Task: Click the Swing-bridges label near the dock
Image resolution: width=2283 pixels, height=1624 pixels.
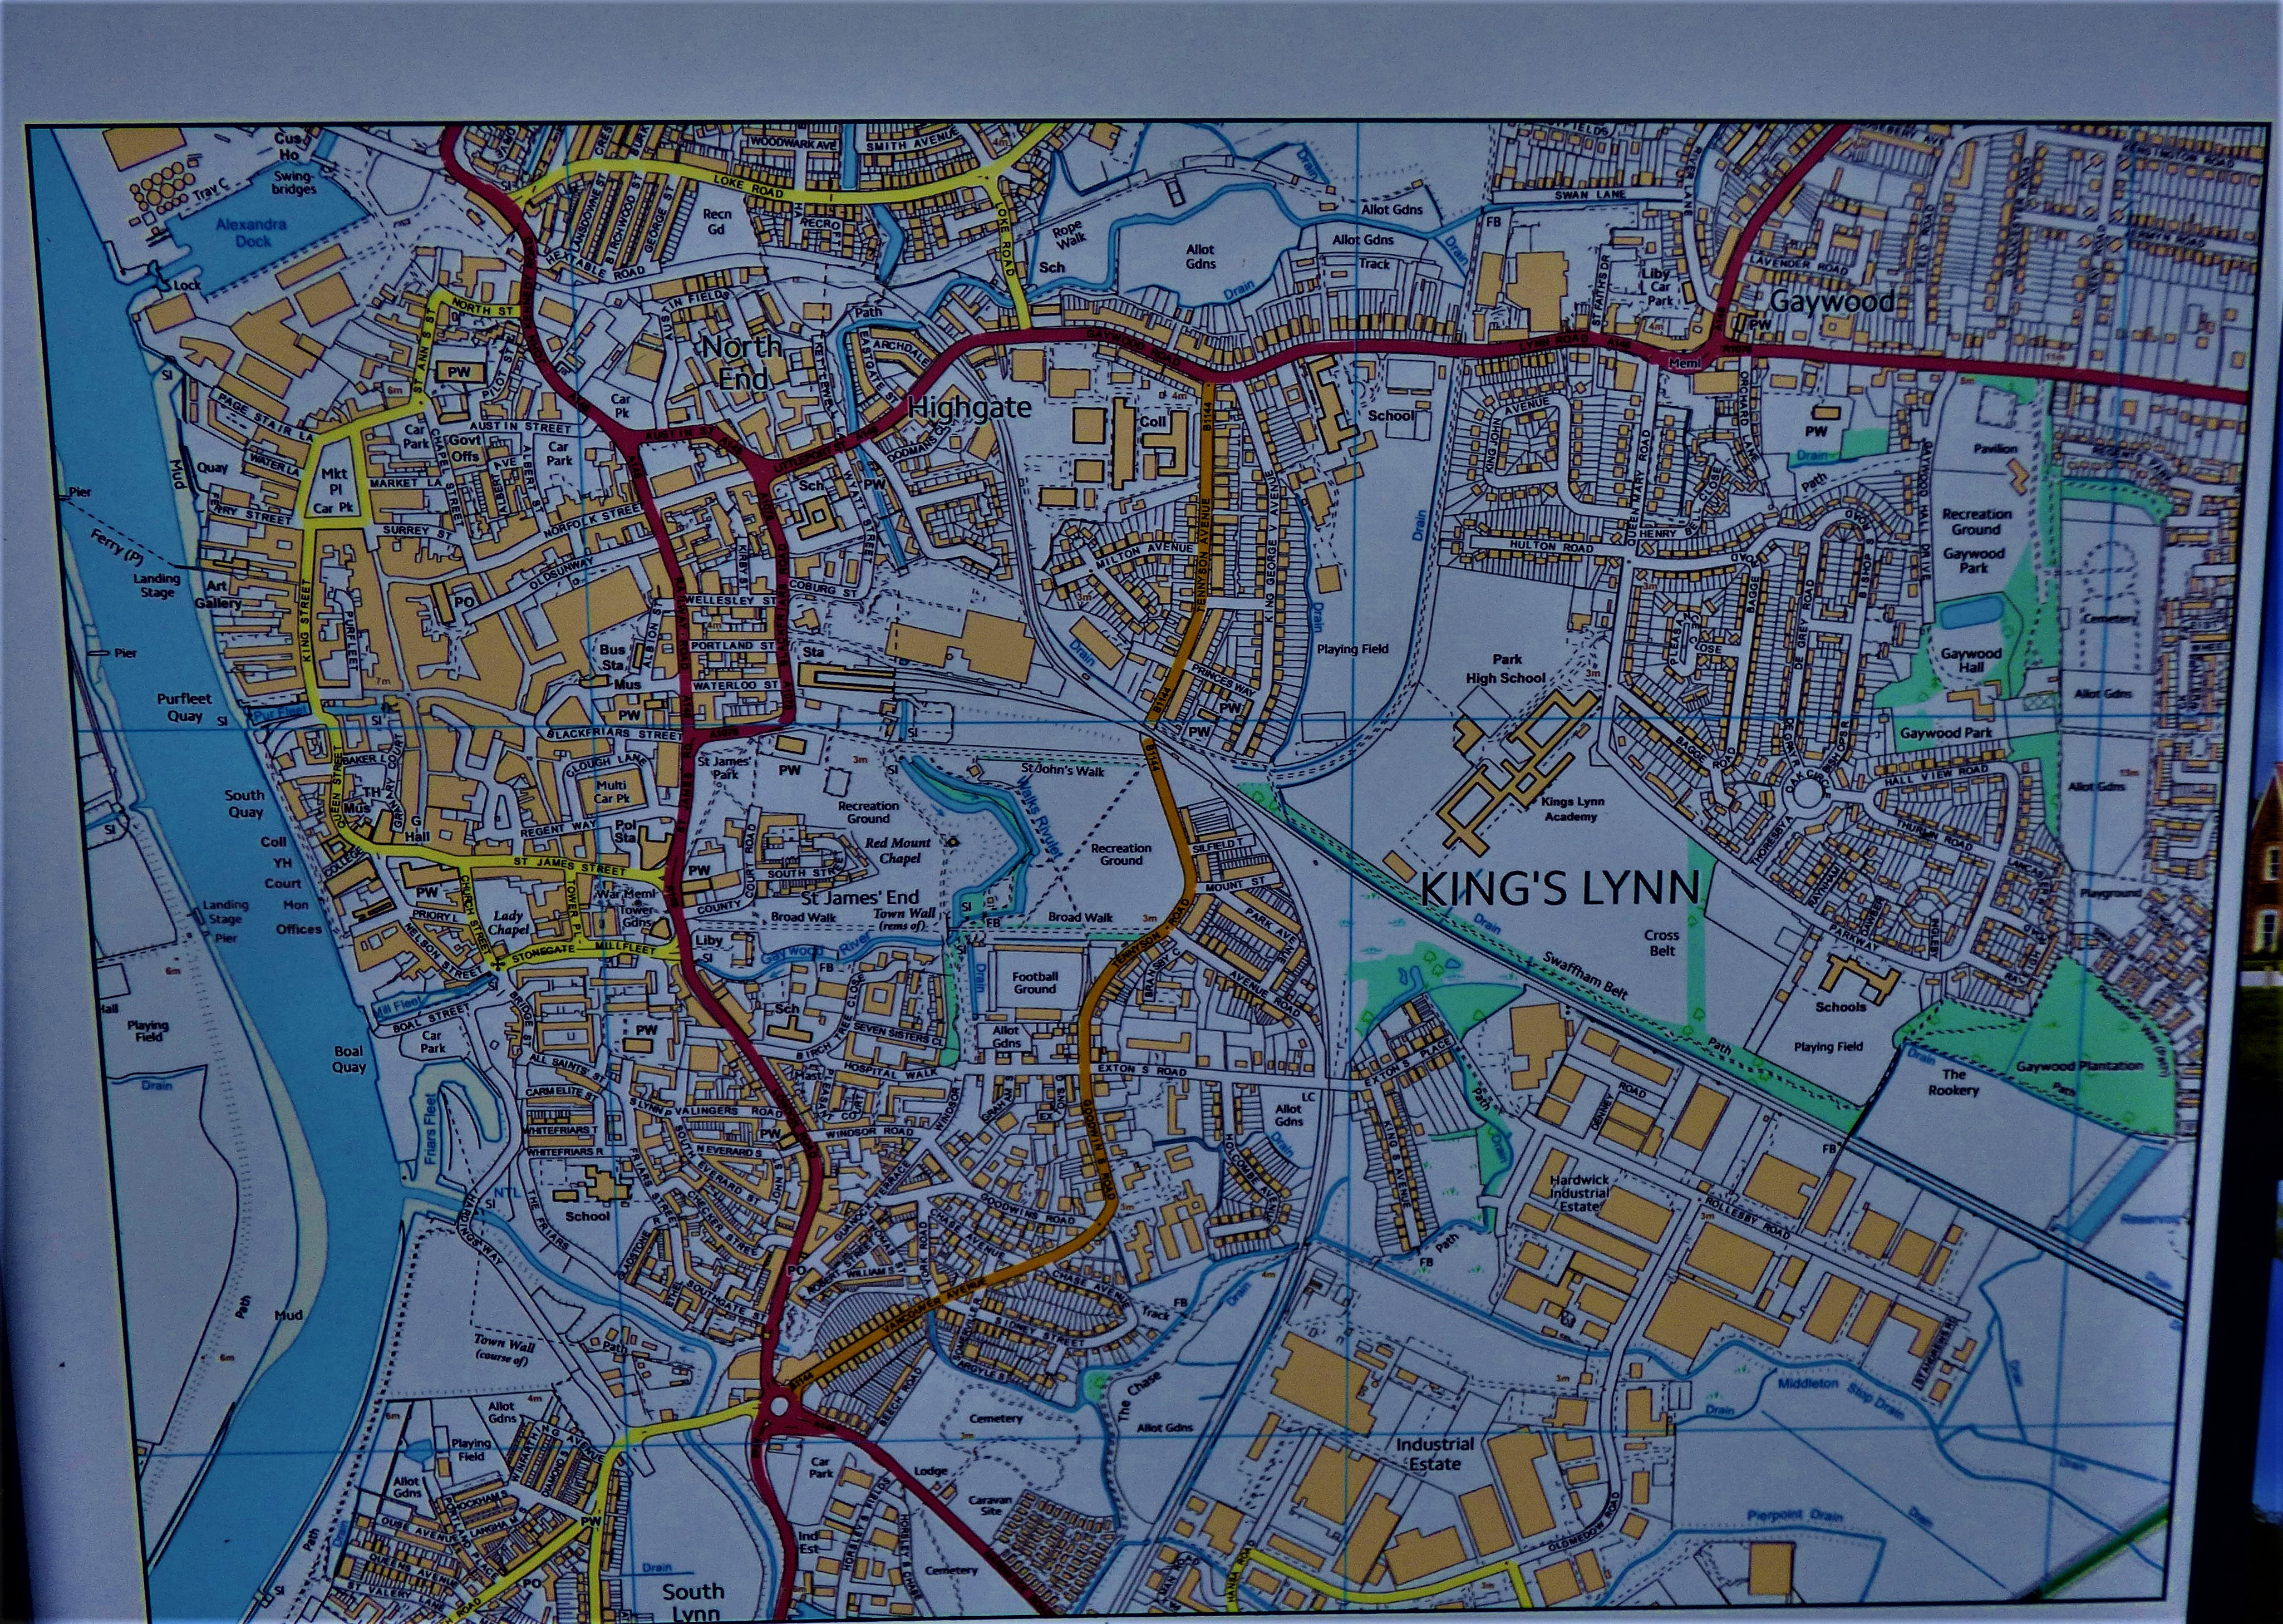Action: pos(294,182)
